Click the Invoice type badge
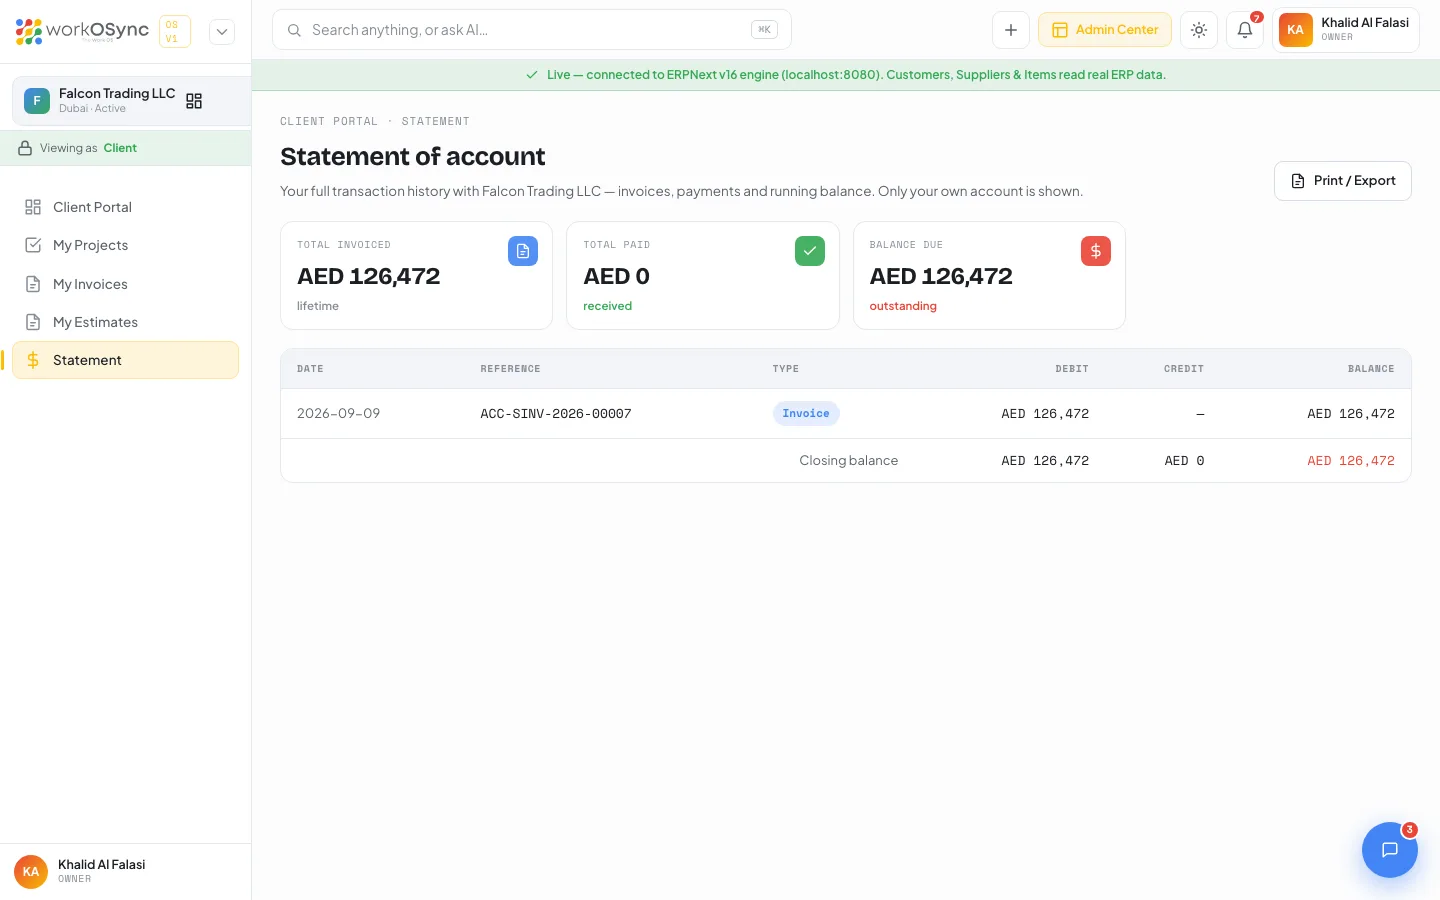1440x900 pixels. pos(806,414)
